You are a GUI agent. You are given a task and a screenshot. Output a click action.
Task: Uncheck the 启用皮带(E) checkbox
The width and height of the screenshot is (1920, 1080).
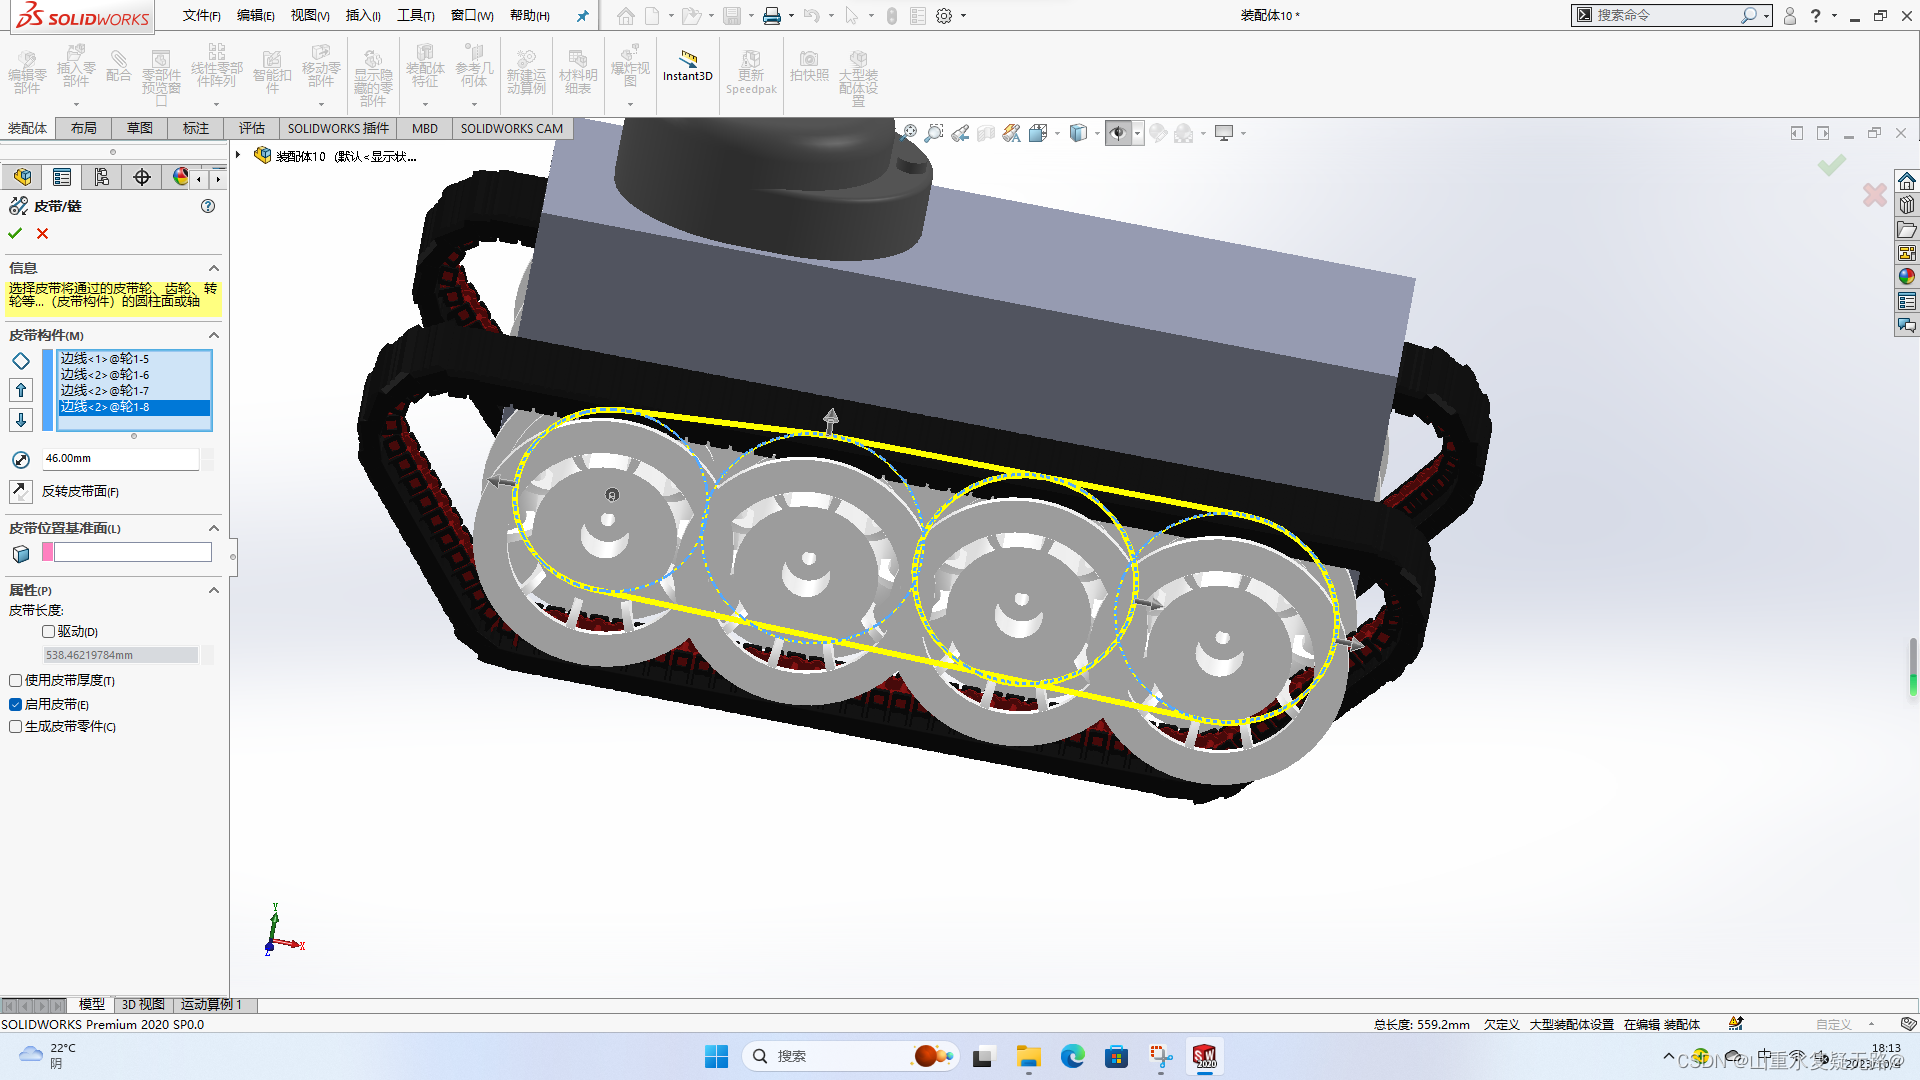16,704
